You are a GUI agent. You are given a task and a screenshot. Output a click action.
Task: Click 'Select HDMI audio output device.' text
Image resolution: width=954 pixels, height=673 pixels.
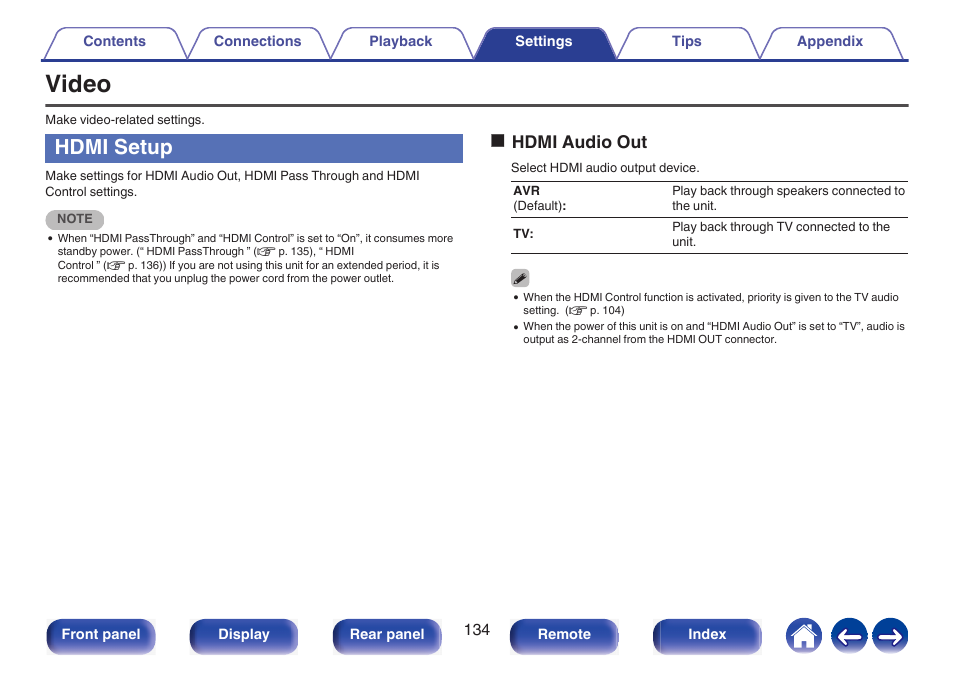click(605, 168)
